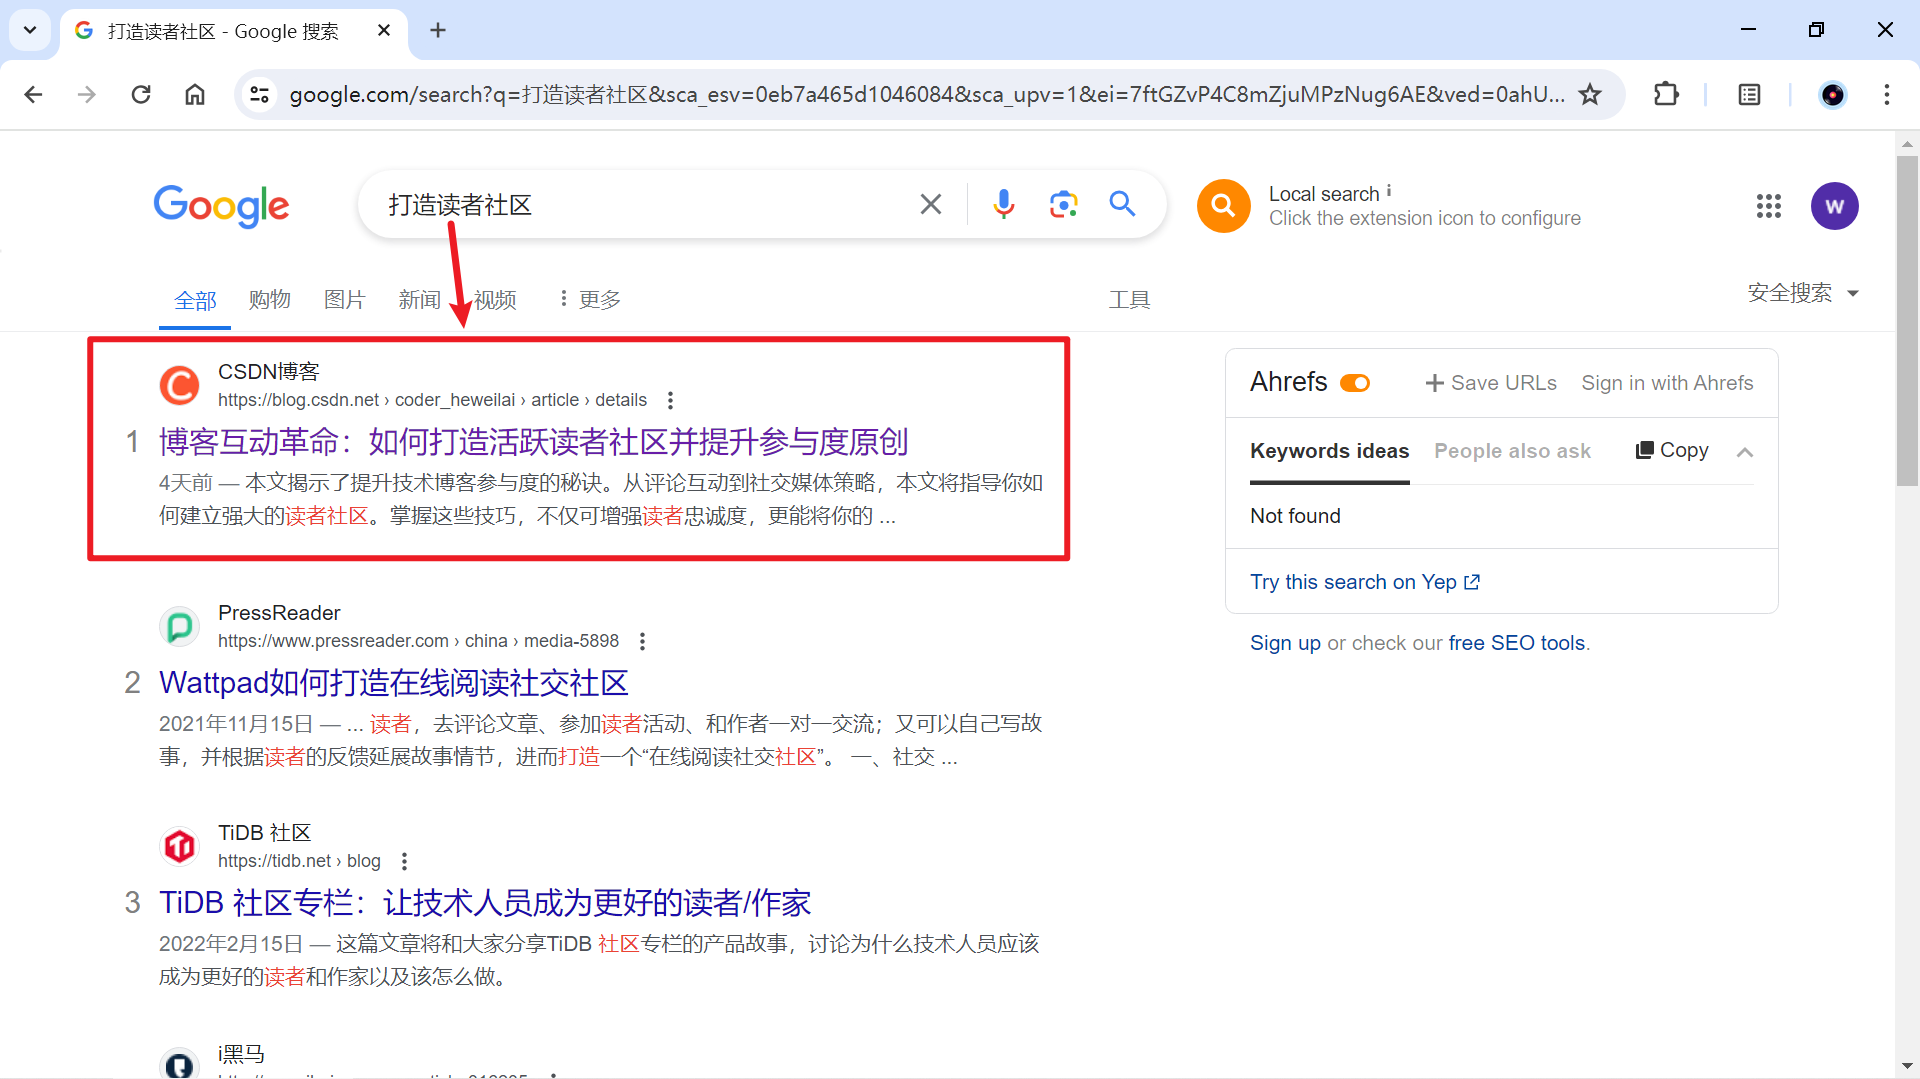Open the 更多 dropdown menu
1920x1079 pixels.
point(590,299)
